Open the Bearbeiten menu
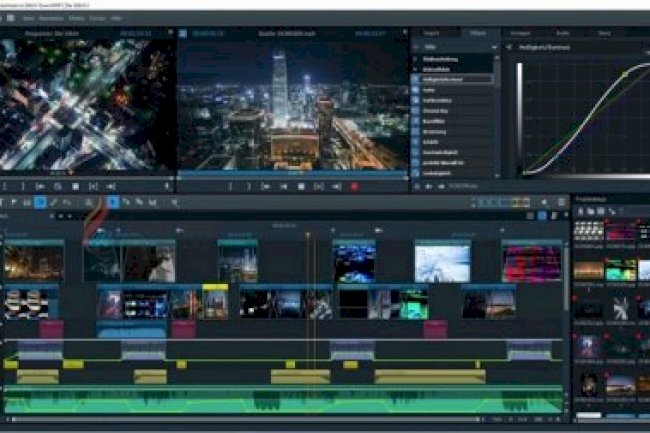This screenshot has width=650, height=433. click(51, 19)
